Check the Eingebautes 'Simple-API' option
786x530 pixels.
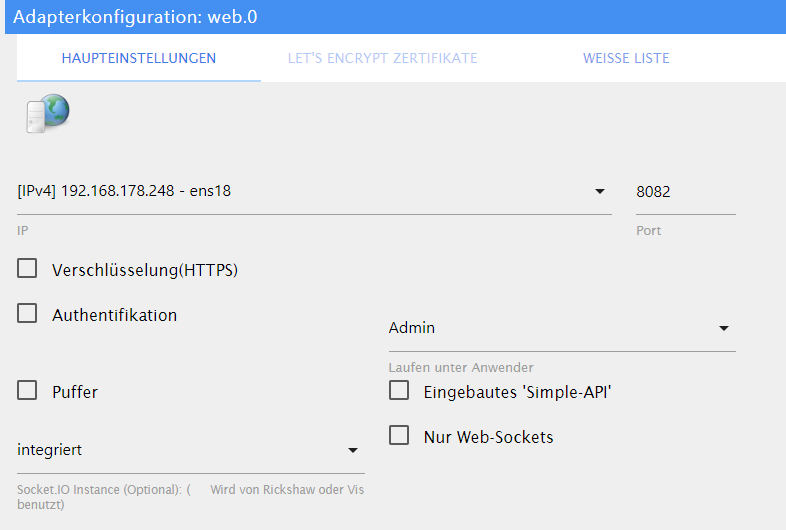399,390
